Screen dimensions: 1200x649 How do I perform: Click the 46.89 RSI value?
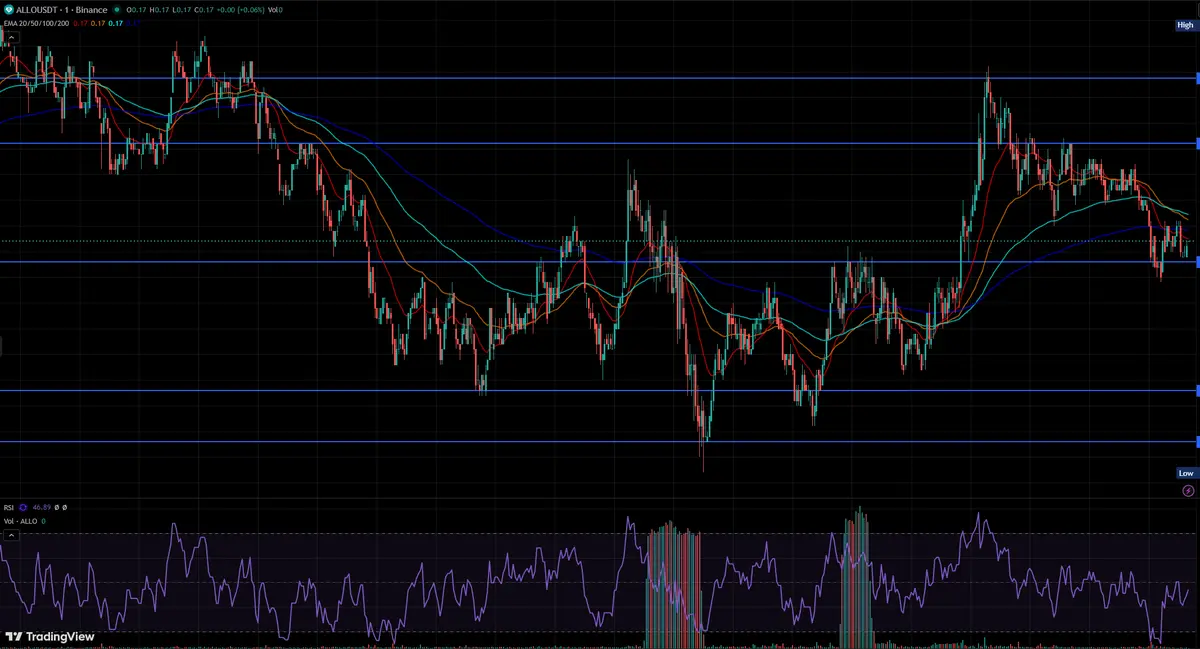pos(42,508)
